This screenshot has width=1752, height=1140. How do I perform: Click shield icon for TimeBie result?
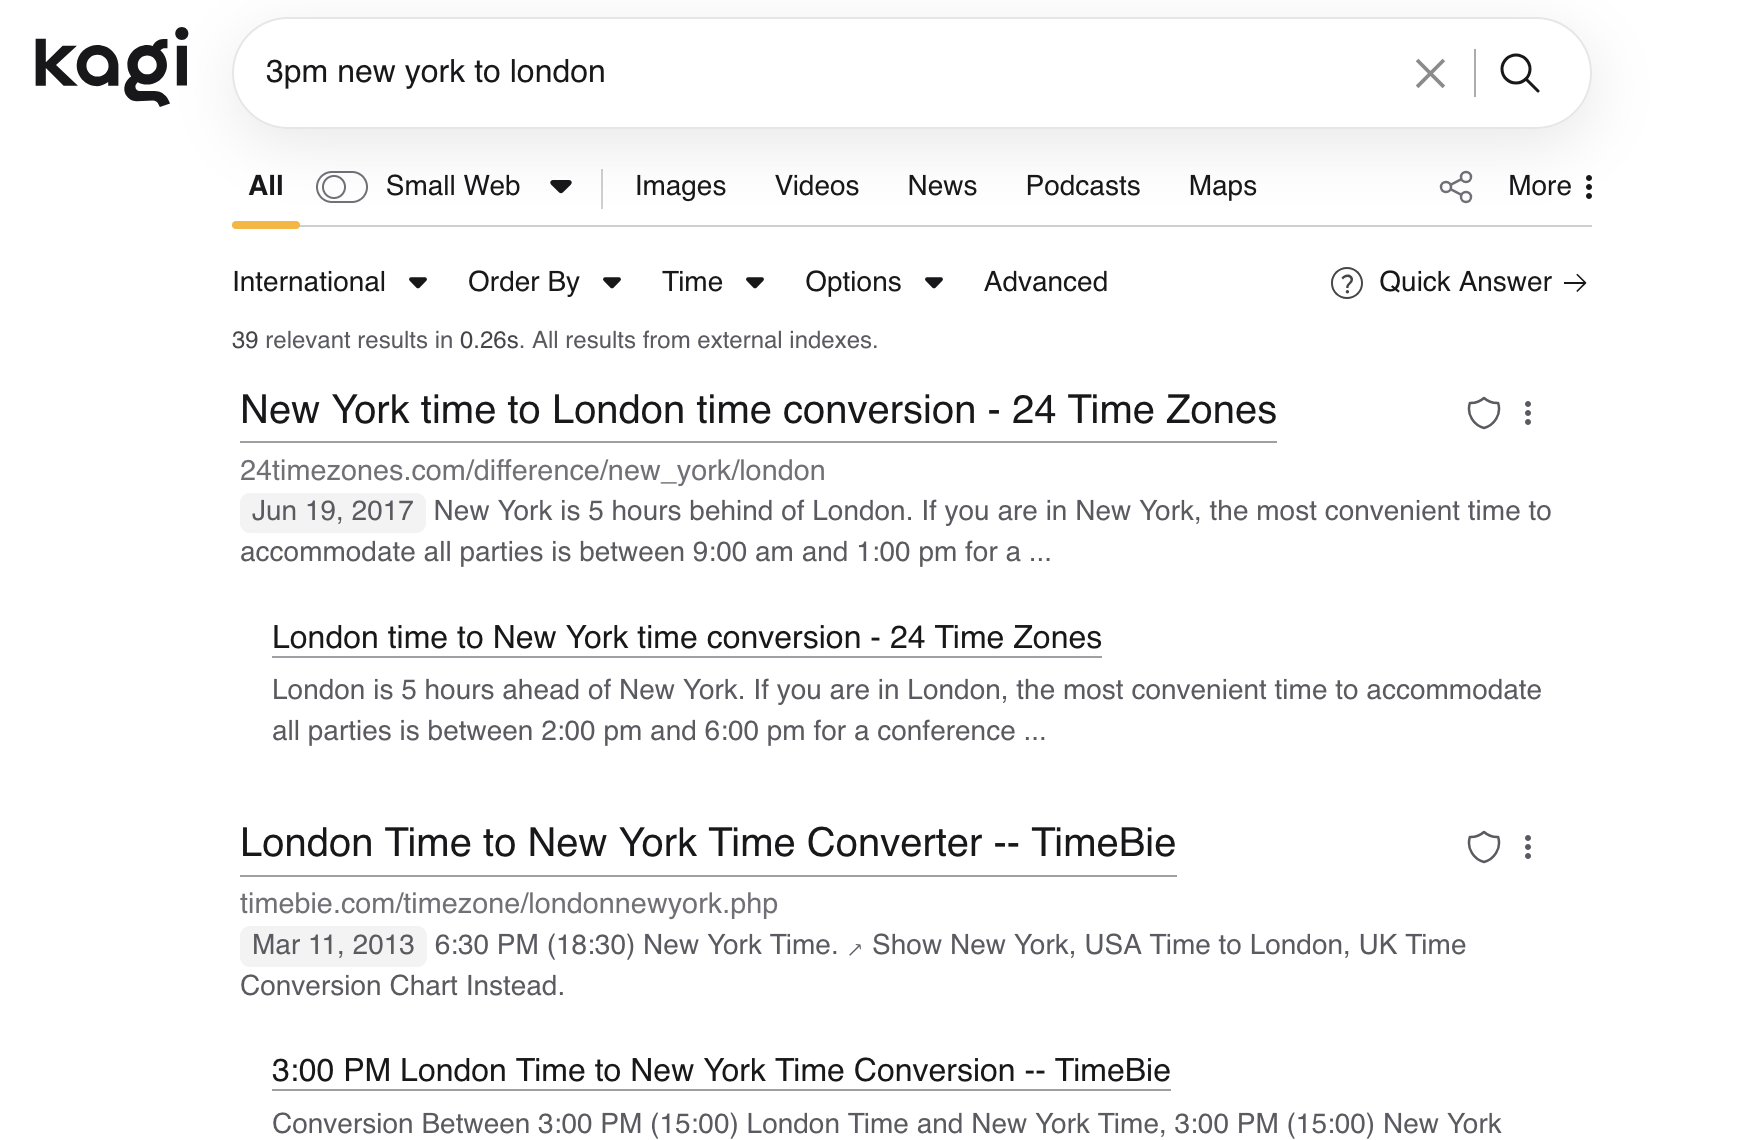(x=1483, y=847)
